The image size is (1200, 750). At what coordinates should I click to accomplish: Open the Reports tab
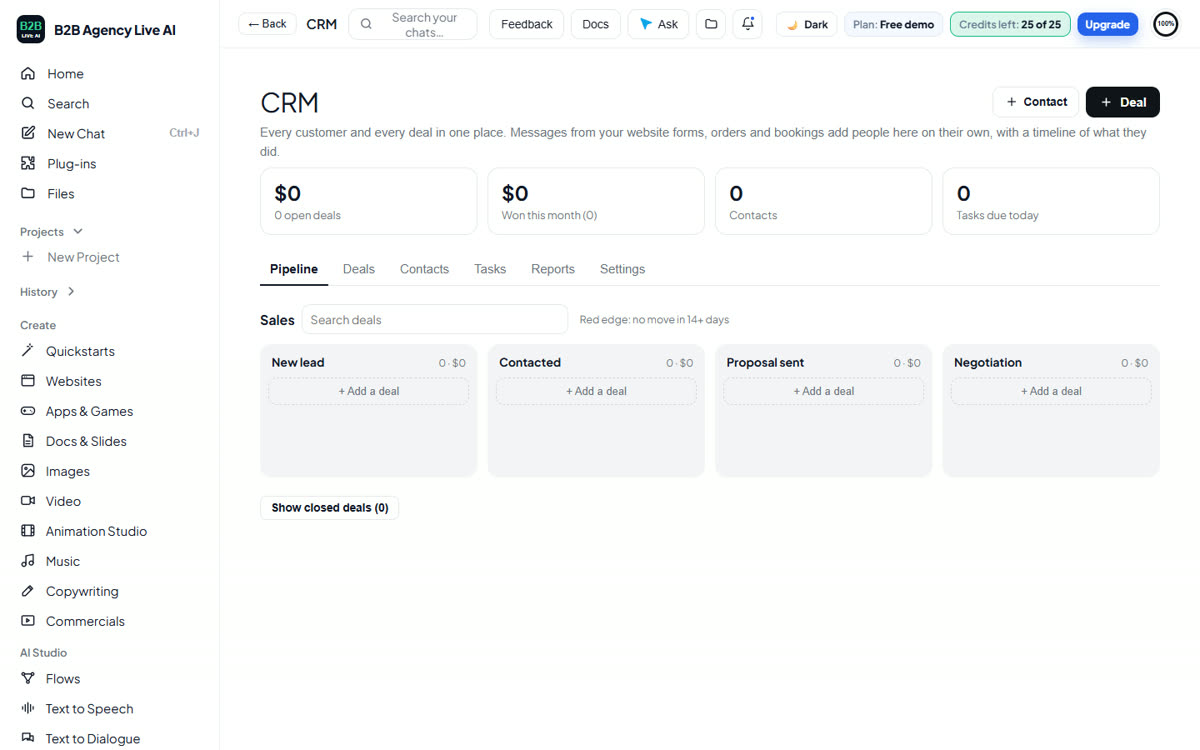pos(553,269)
